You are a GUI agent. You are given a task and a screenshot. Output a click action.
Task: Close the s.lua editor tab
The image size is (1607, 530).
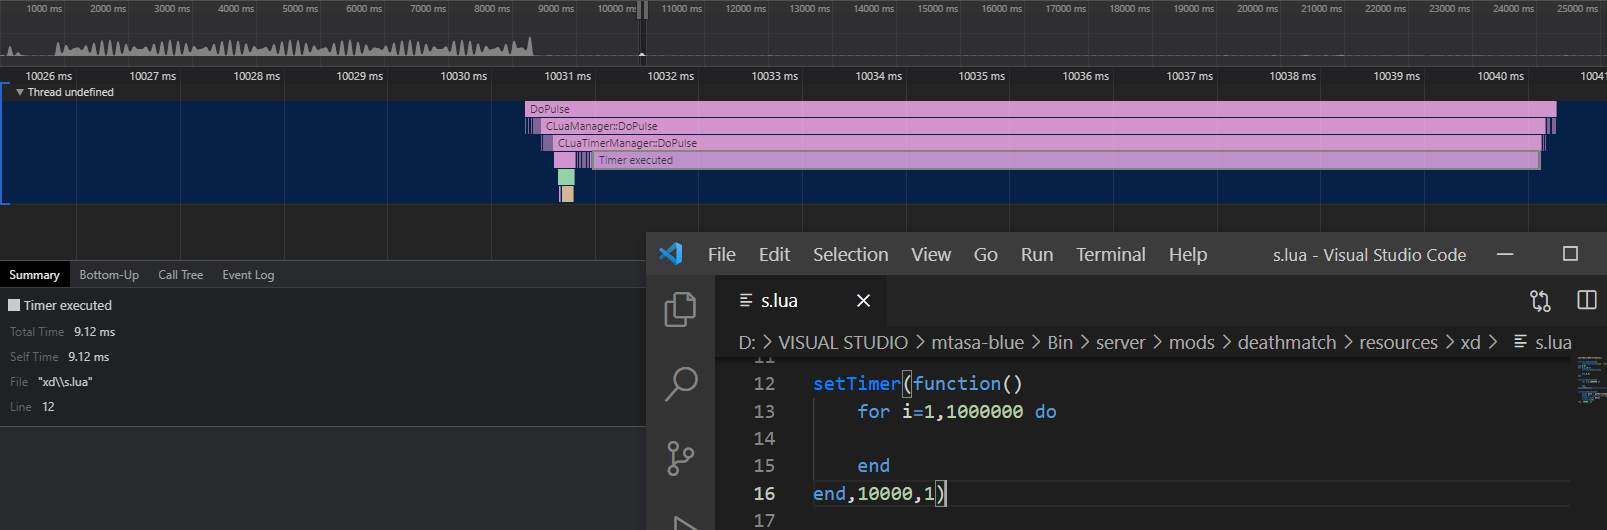(x=864, y=300)
